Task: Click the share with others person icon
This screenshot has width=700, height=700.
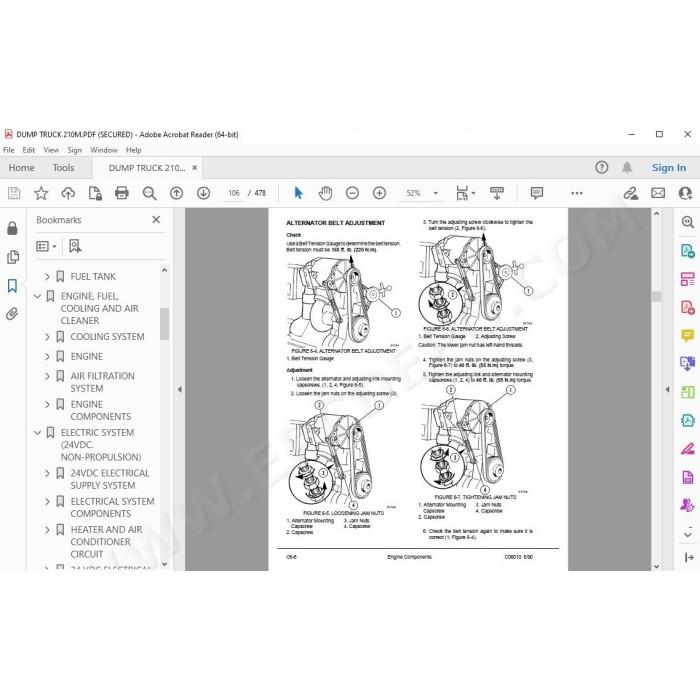Action: click(x=685, y=193)
